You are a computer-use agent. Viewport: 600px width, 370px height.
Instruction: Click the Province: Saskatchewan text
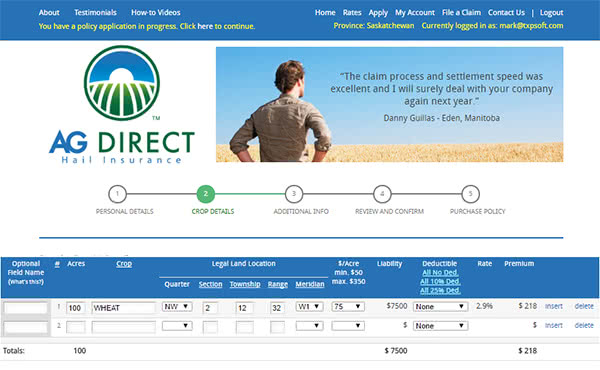[373, 26]
